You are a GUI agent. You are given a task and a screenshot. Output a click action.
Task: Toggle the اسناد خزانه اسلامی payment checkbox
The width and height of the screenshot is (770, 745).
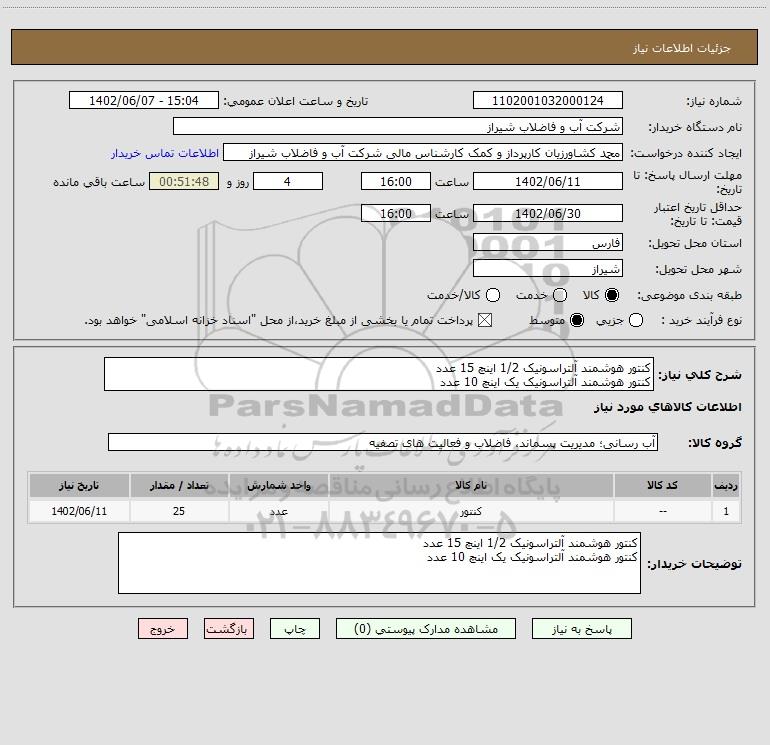(x=485, y=320)
